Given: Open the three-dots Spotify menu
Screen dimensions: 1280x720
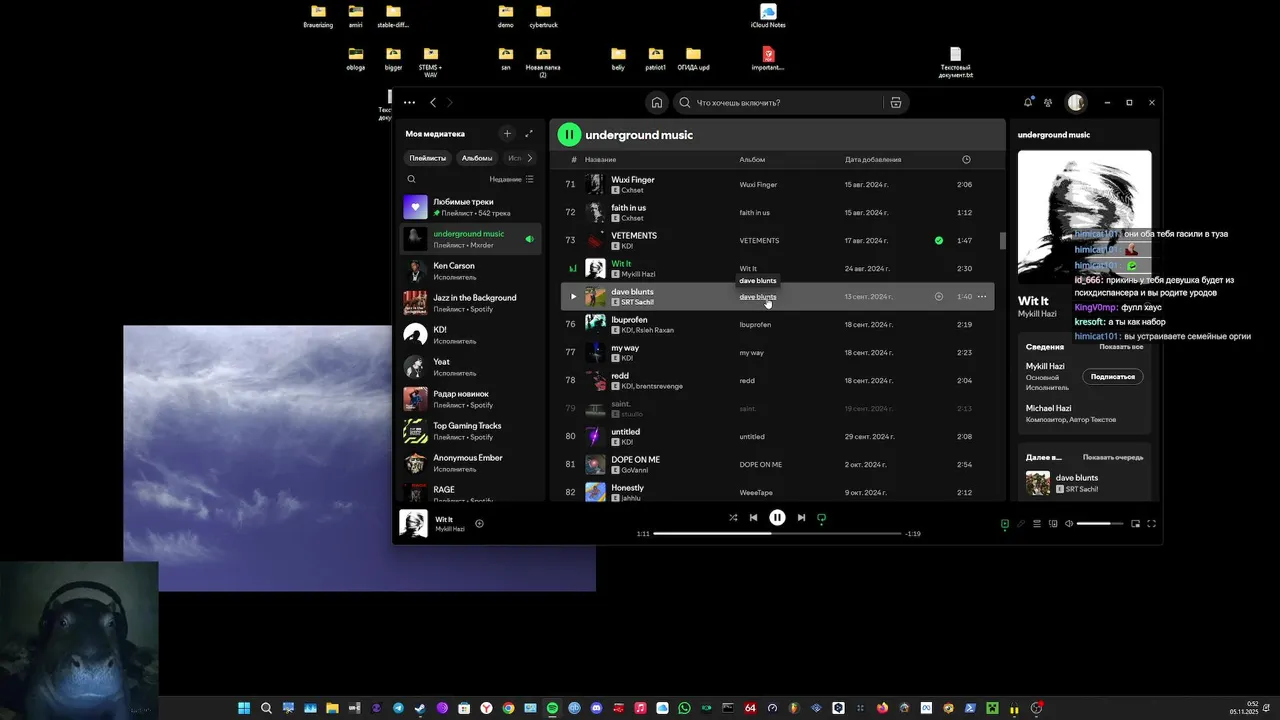Looking at the screenshot, I should [409, 102].
